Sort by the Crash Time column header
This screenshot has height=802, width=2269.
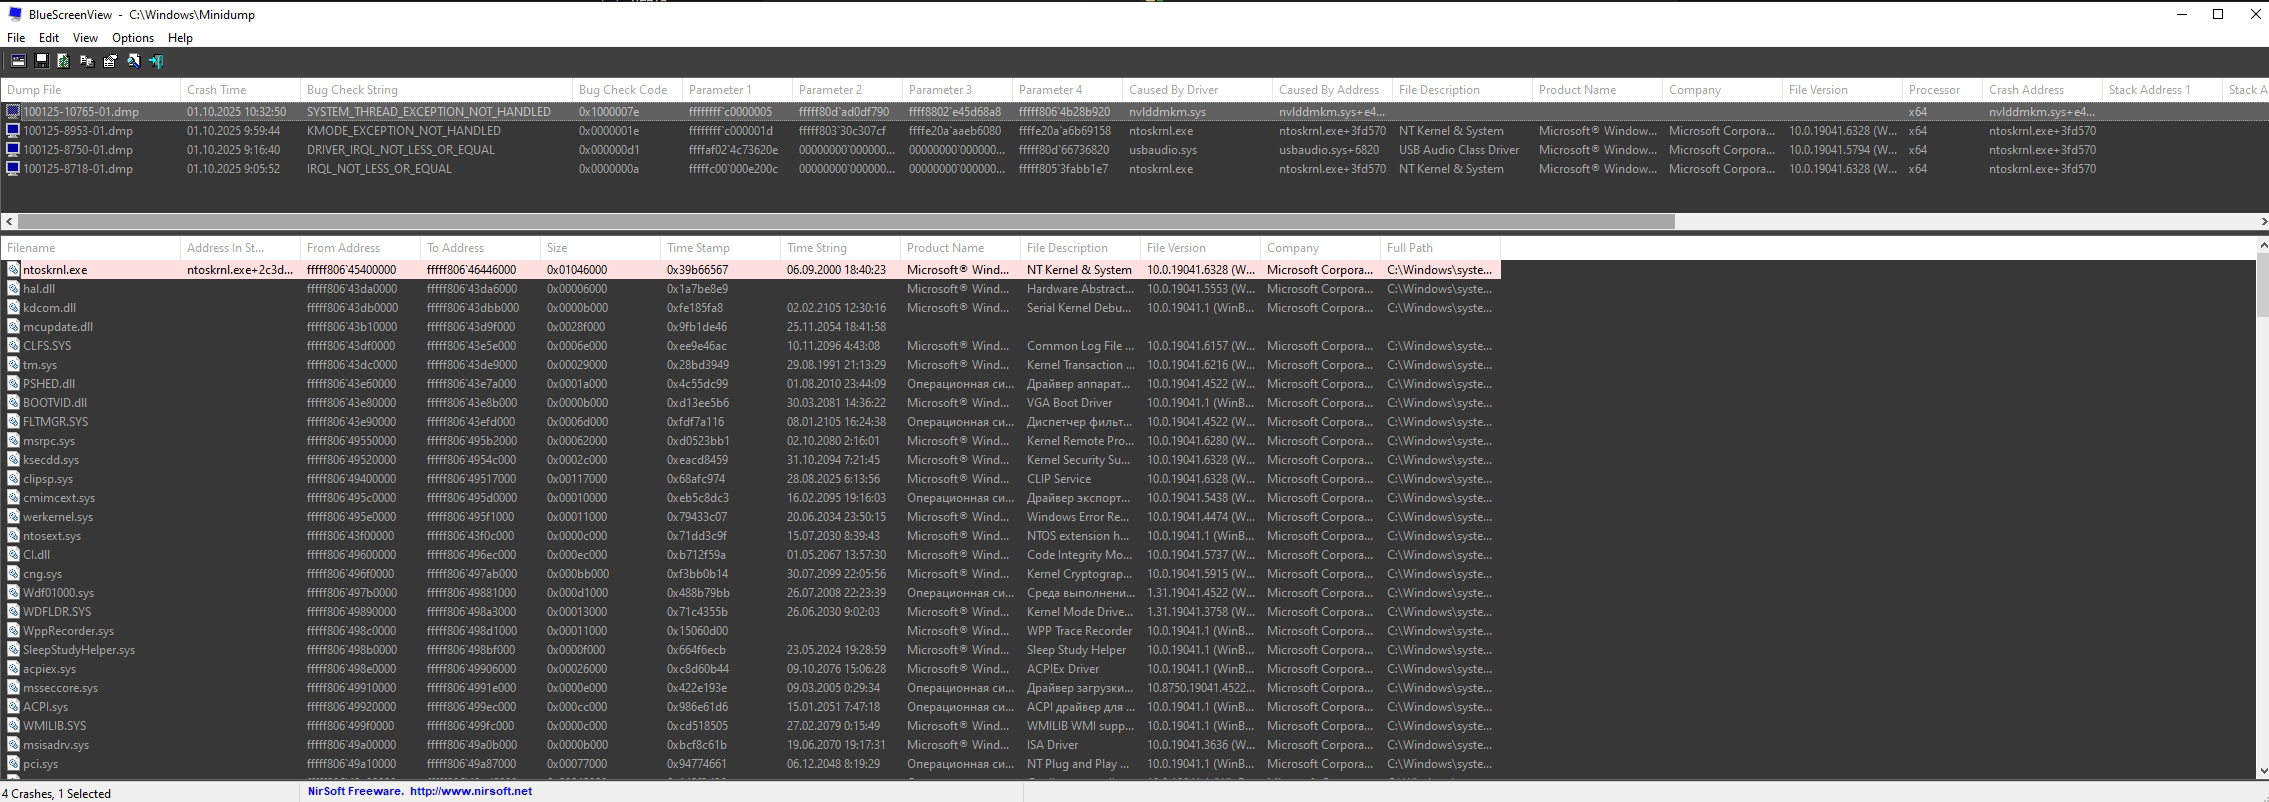[x=240, y=89]
